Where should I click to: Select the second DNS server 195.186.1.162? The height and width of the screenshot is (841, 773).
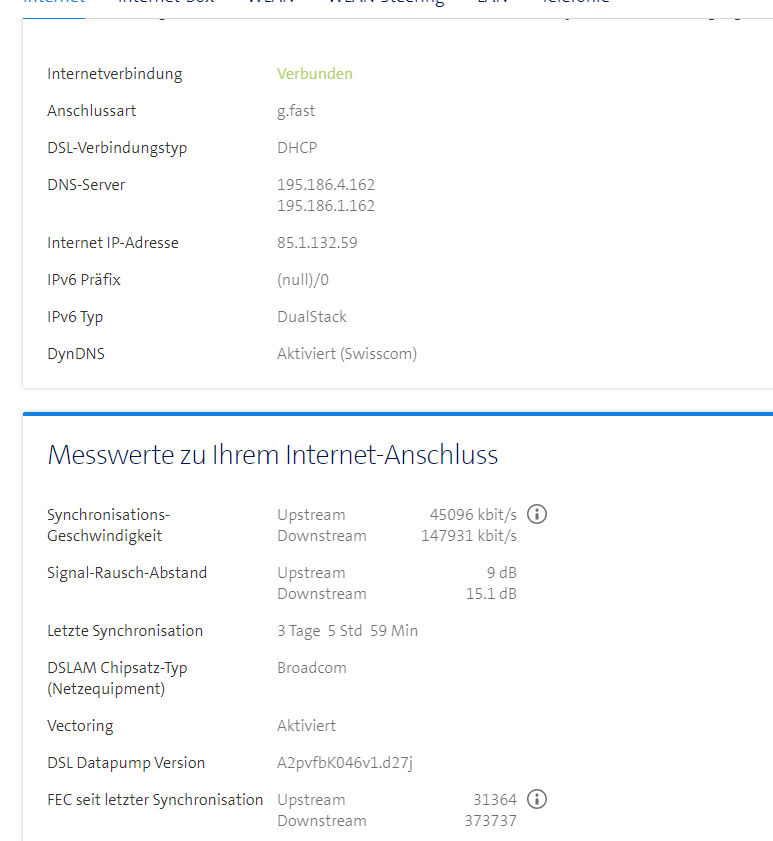326,206
